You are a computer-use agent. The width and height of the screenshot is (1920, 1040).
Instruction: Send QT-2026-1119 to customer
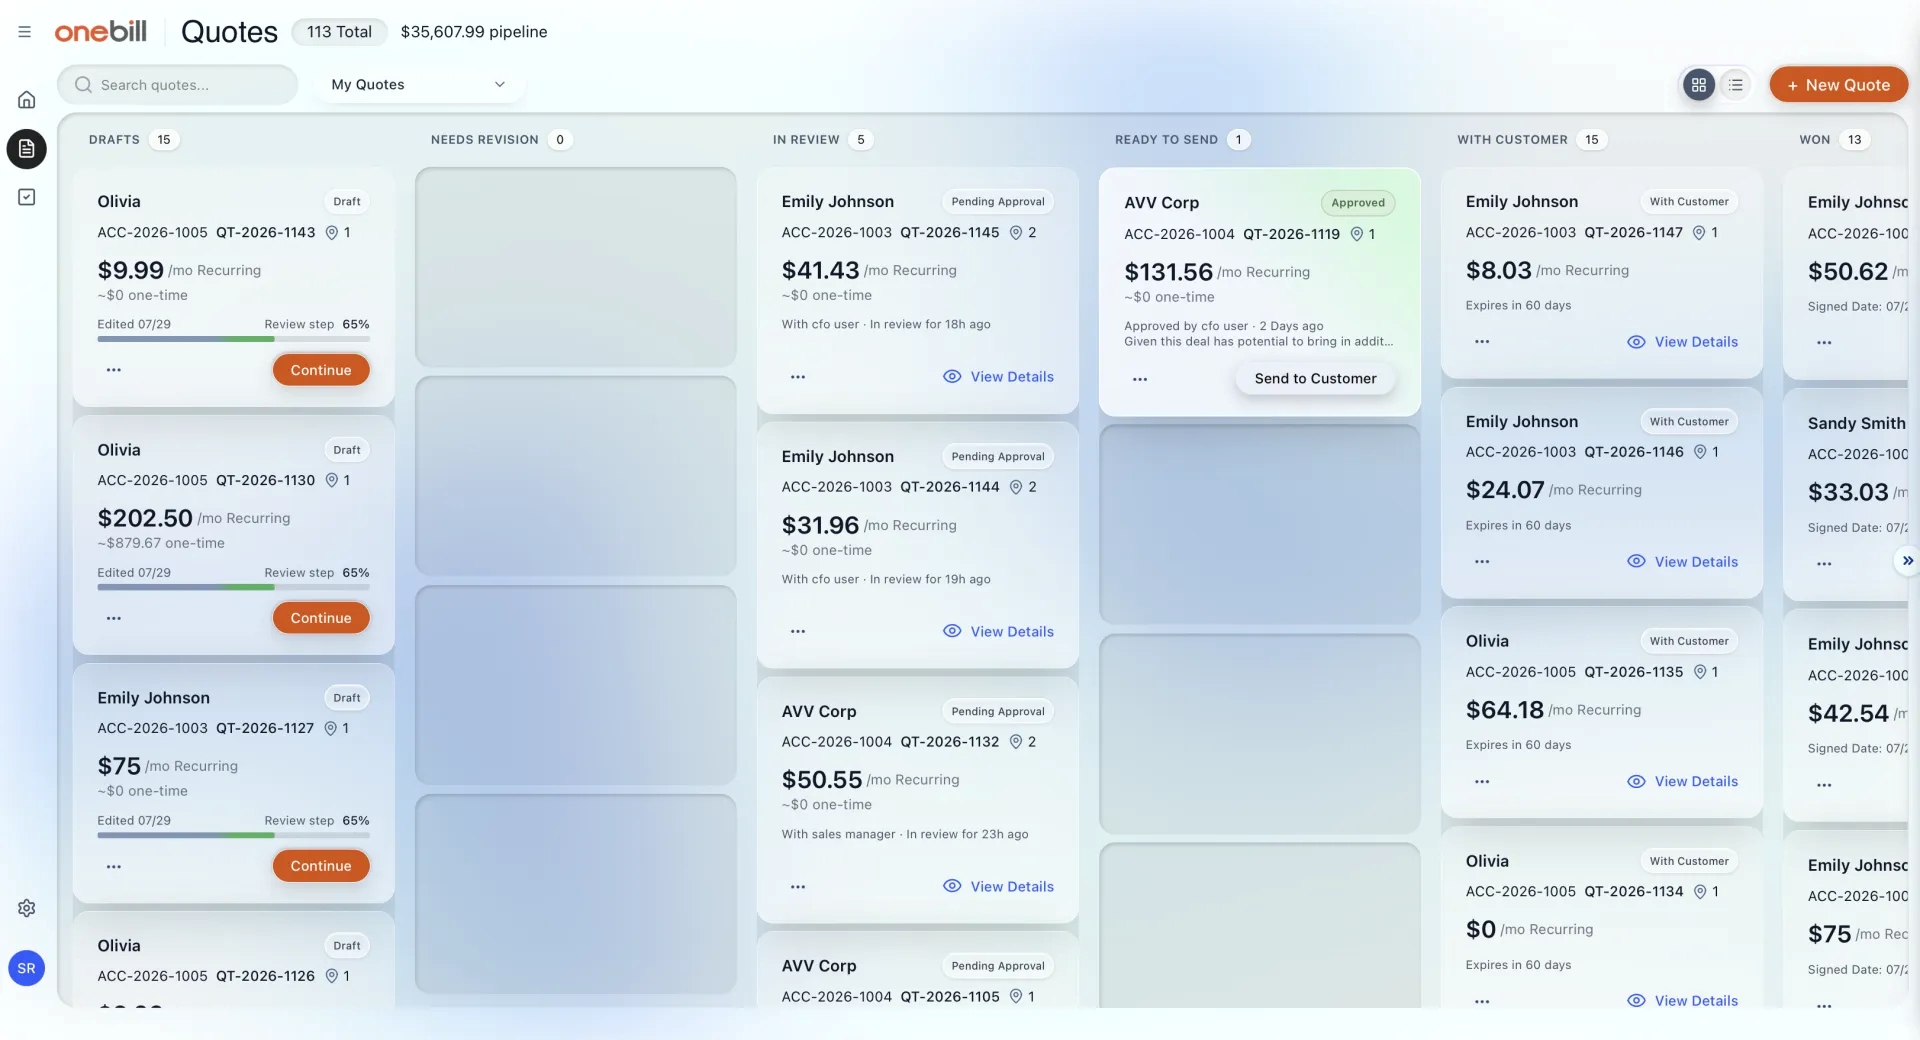coord(1315,379)
